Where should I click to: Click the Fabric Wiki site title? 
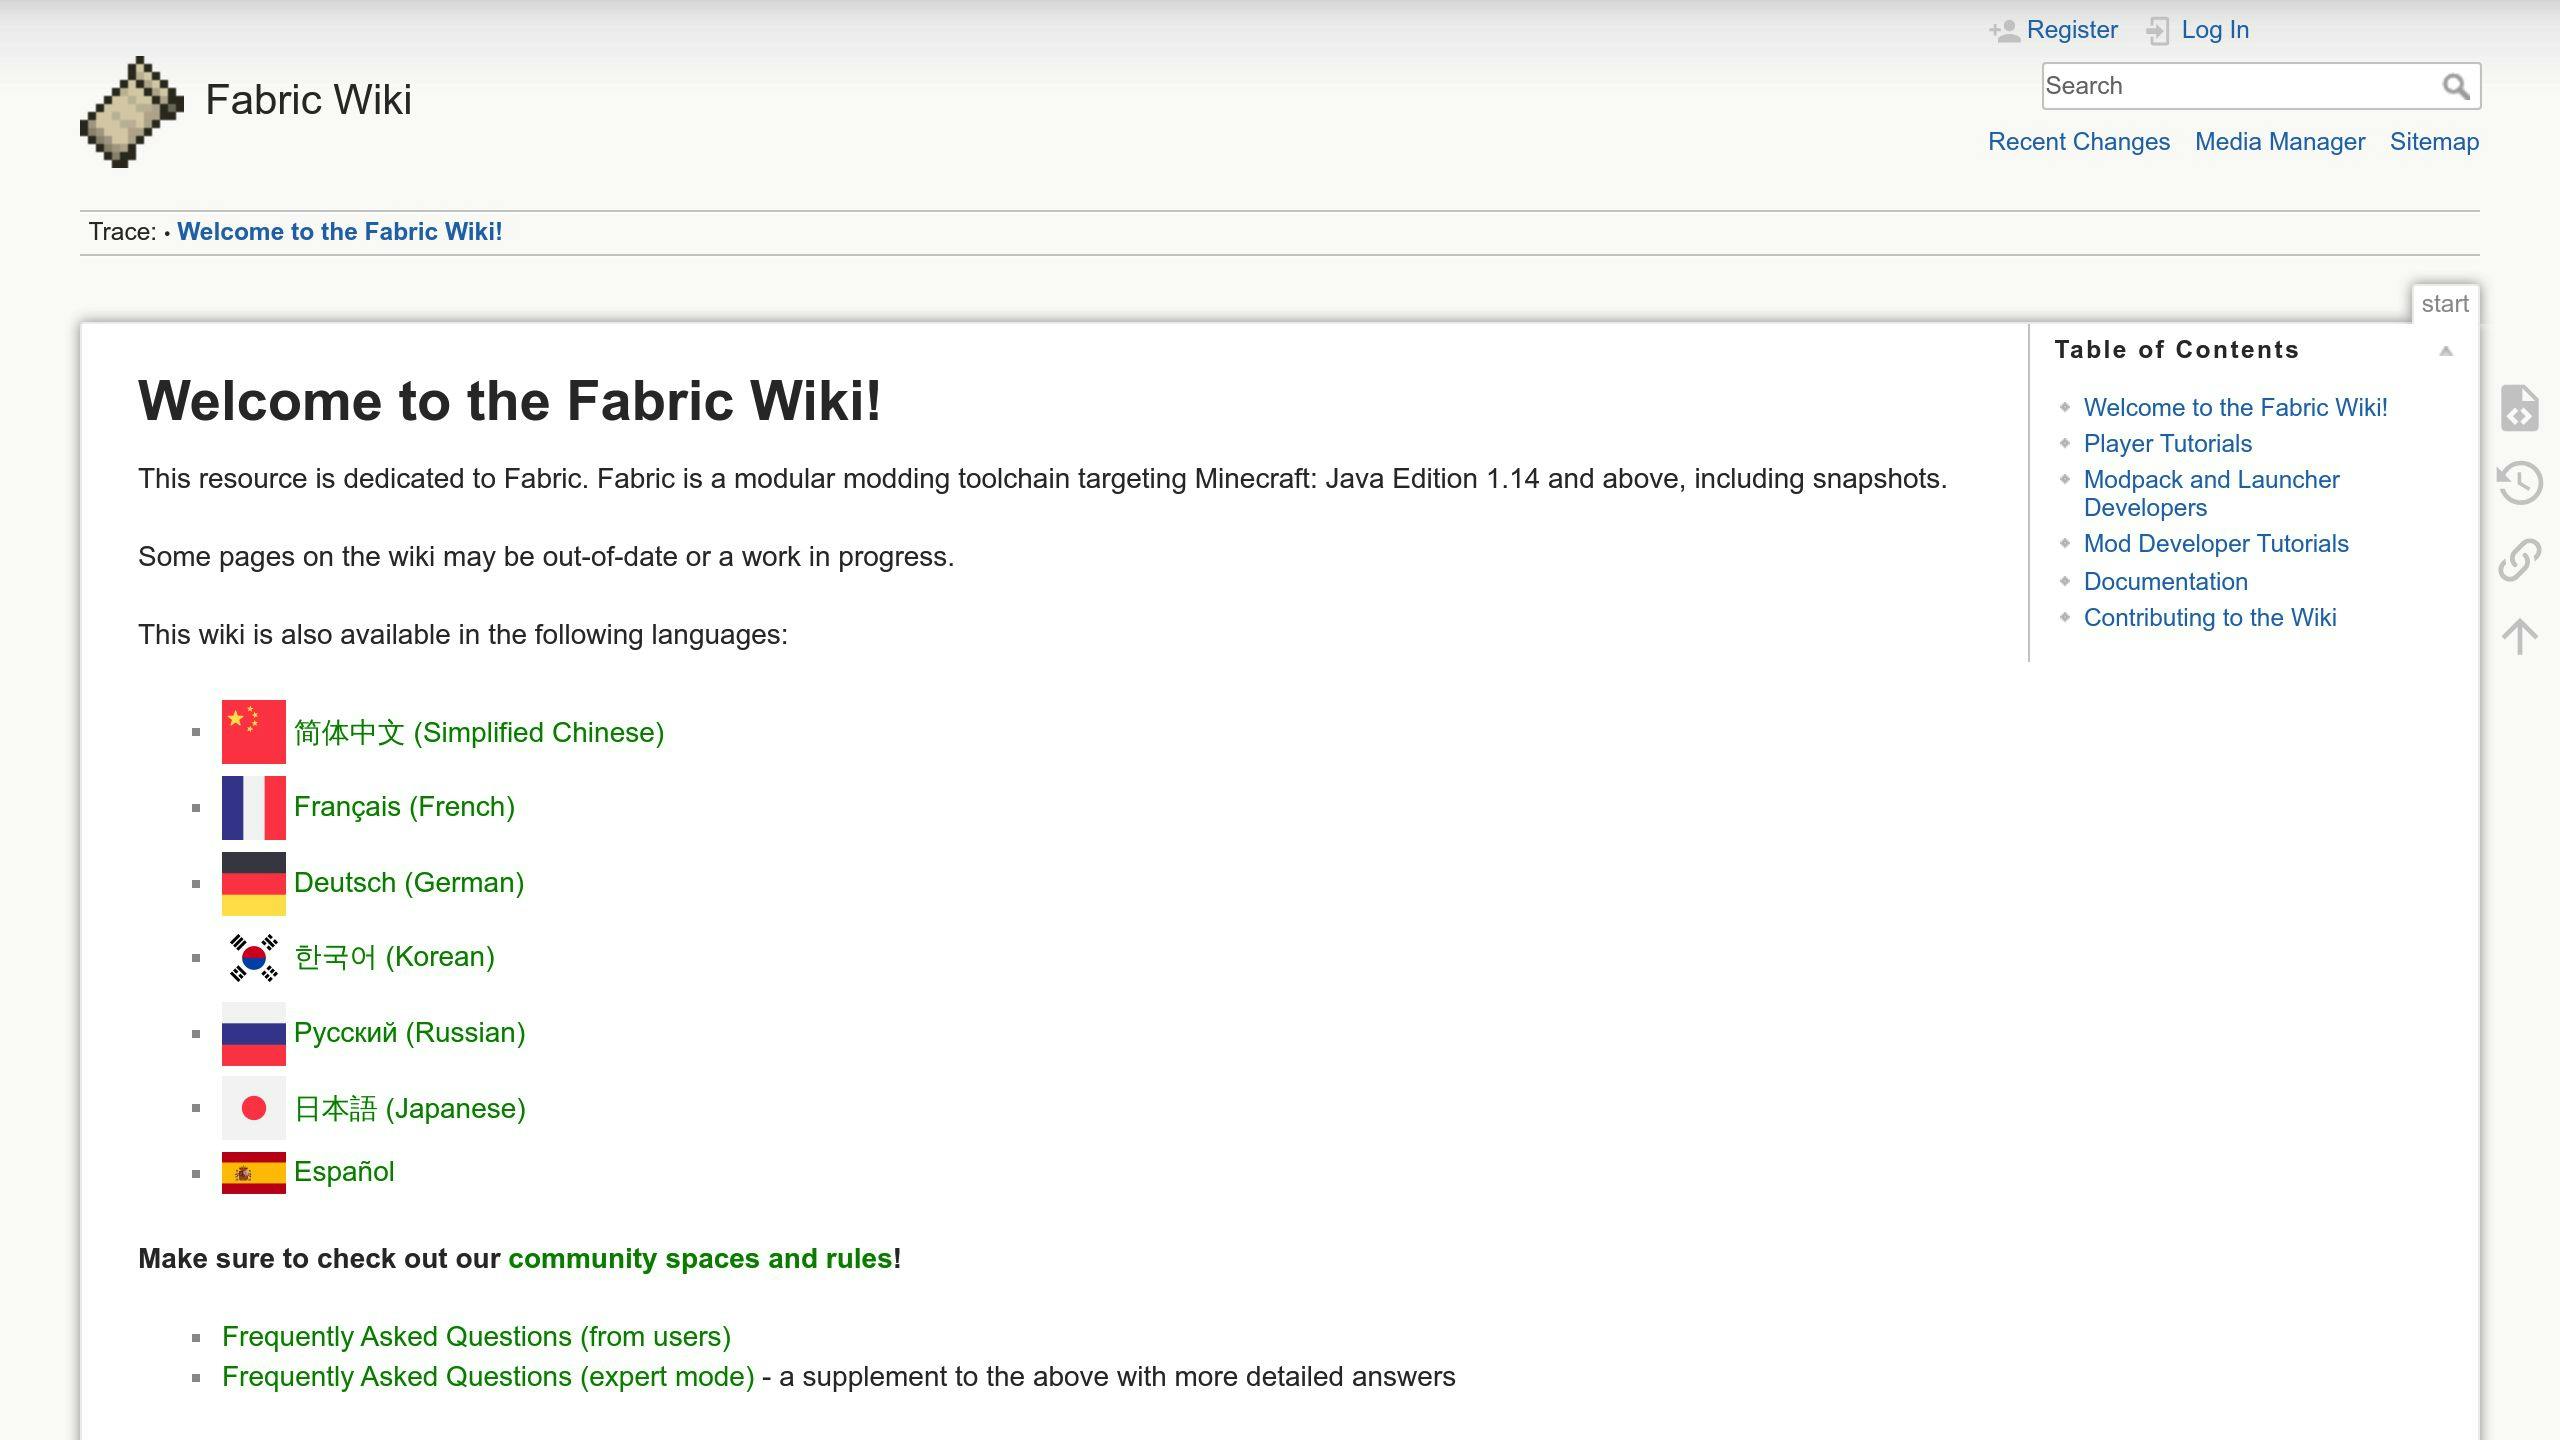[308, 100]
